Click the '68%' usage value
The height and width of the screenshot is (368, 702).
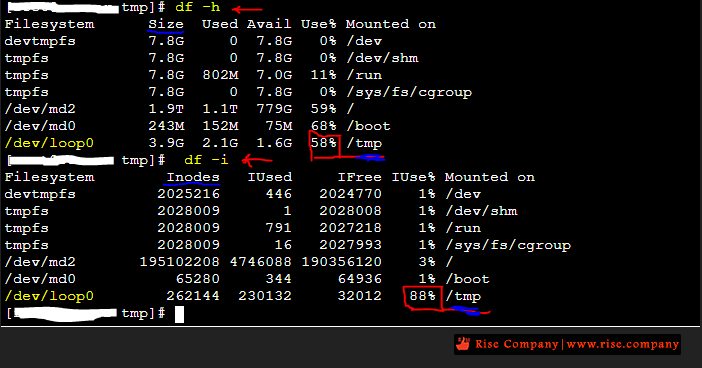pyautogui.click(x=323, y=126)
